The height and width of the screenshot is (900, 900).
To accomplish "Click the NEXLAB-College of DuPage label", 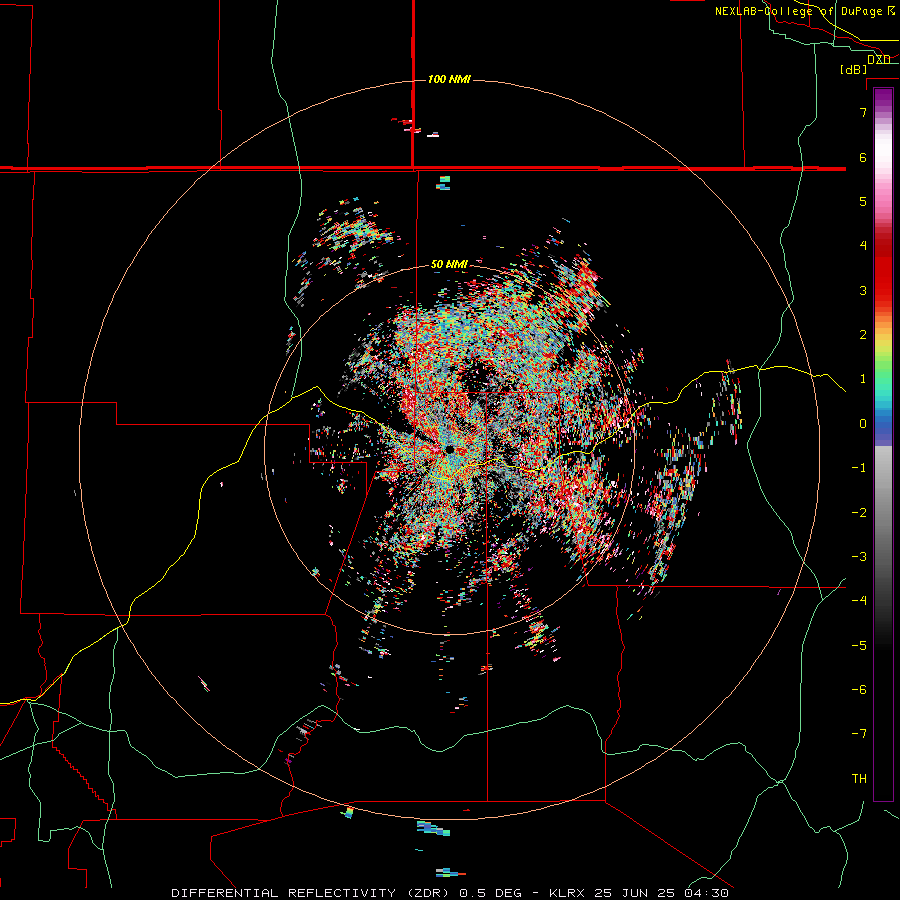I will 805,11.
